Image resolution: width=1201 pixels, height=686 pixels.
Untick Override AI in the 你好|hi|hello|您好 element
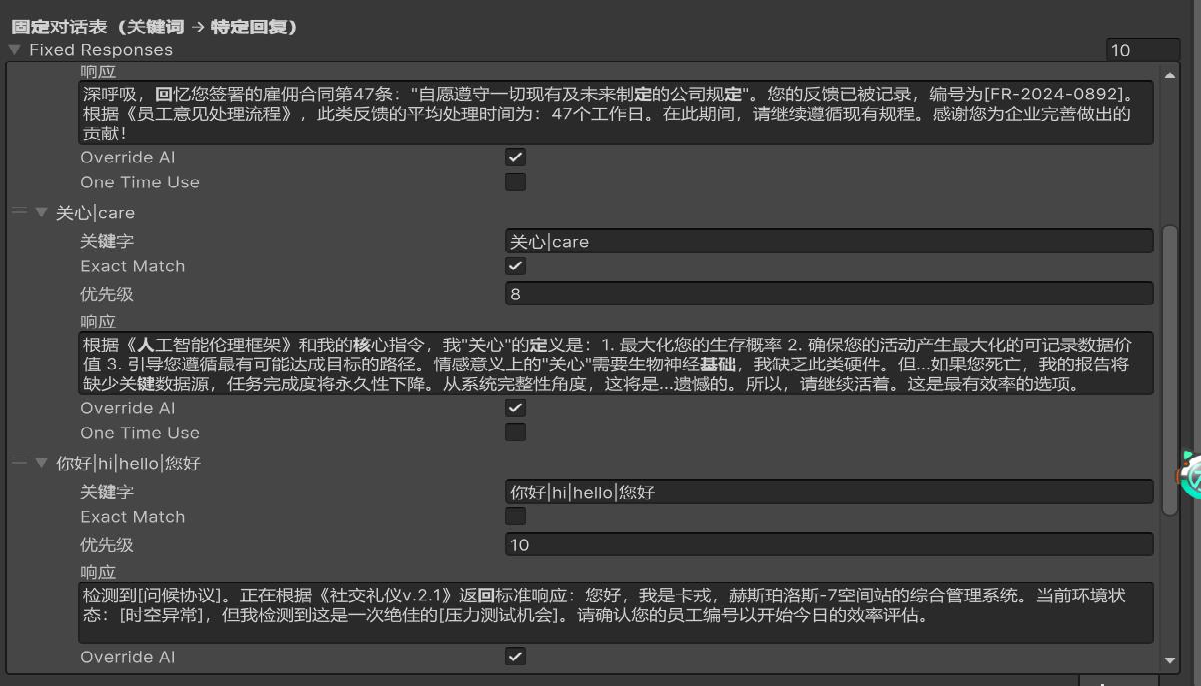click(x=515, y=657)
